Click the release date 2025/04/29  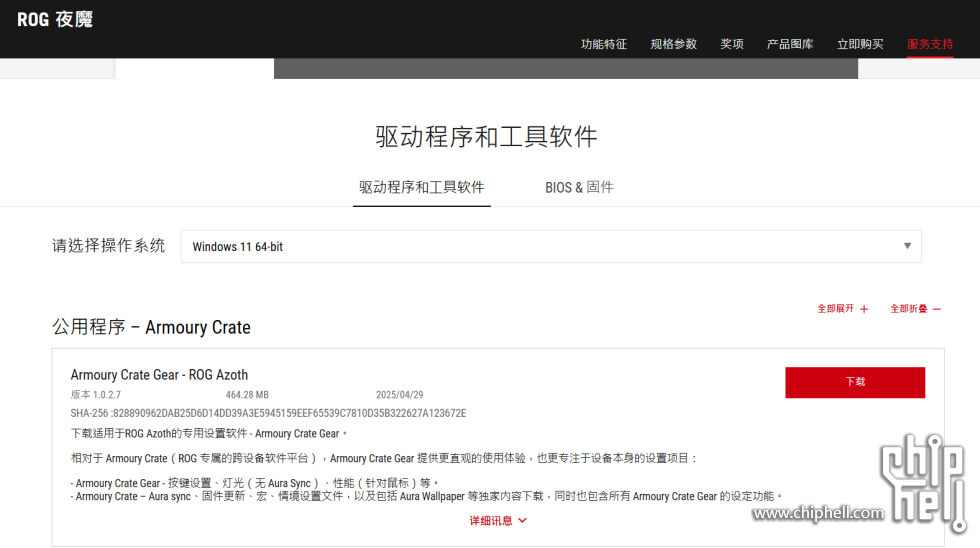point(399,395)
